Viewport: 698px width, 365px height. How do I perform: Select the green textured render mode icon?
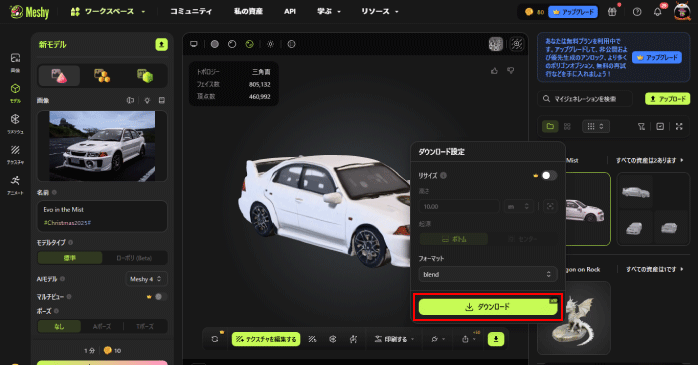coord(249,44)
